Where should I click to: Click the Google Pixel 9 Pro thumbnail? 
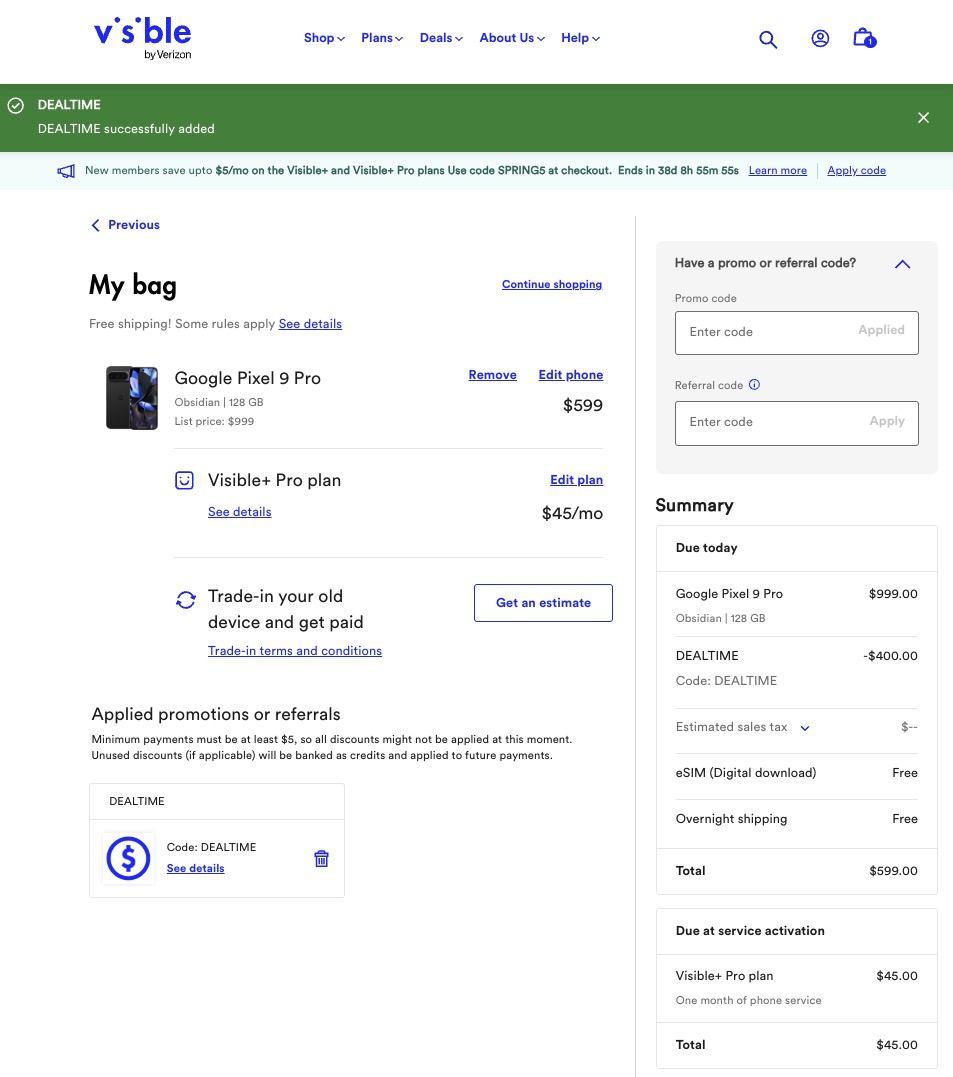click(132, 398)
